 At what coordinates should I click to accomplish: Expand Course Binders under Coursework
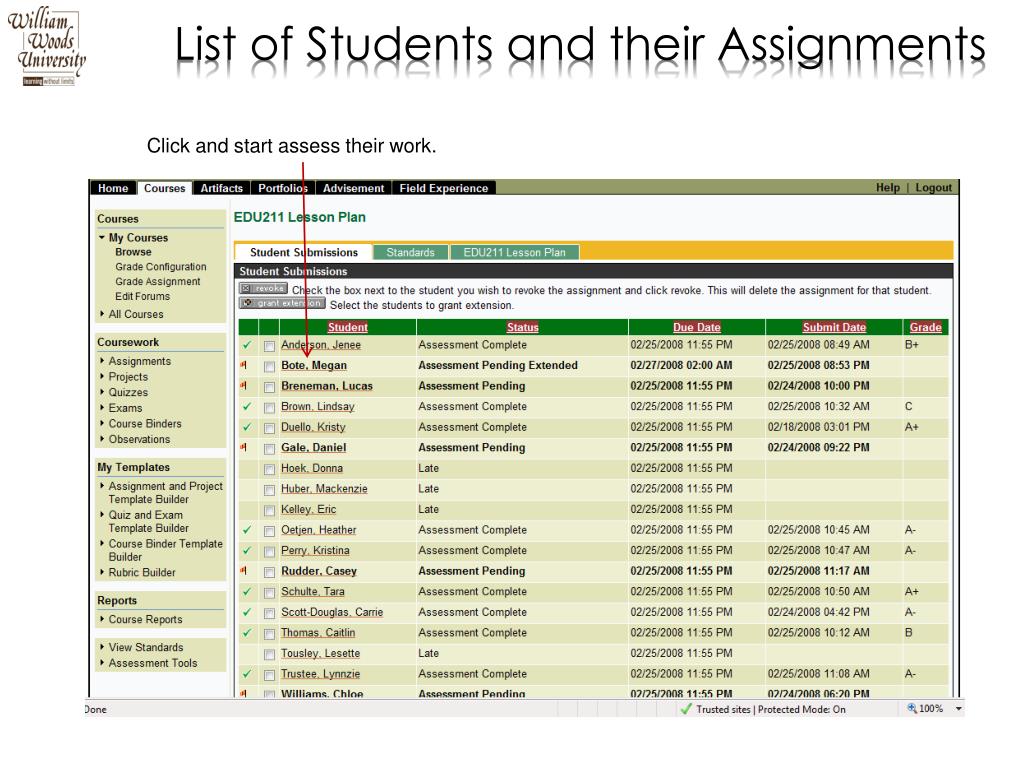[102, 423]
